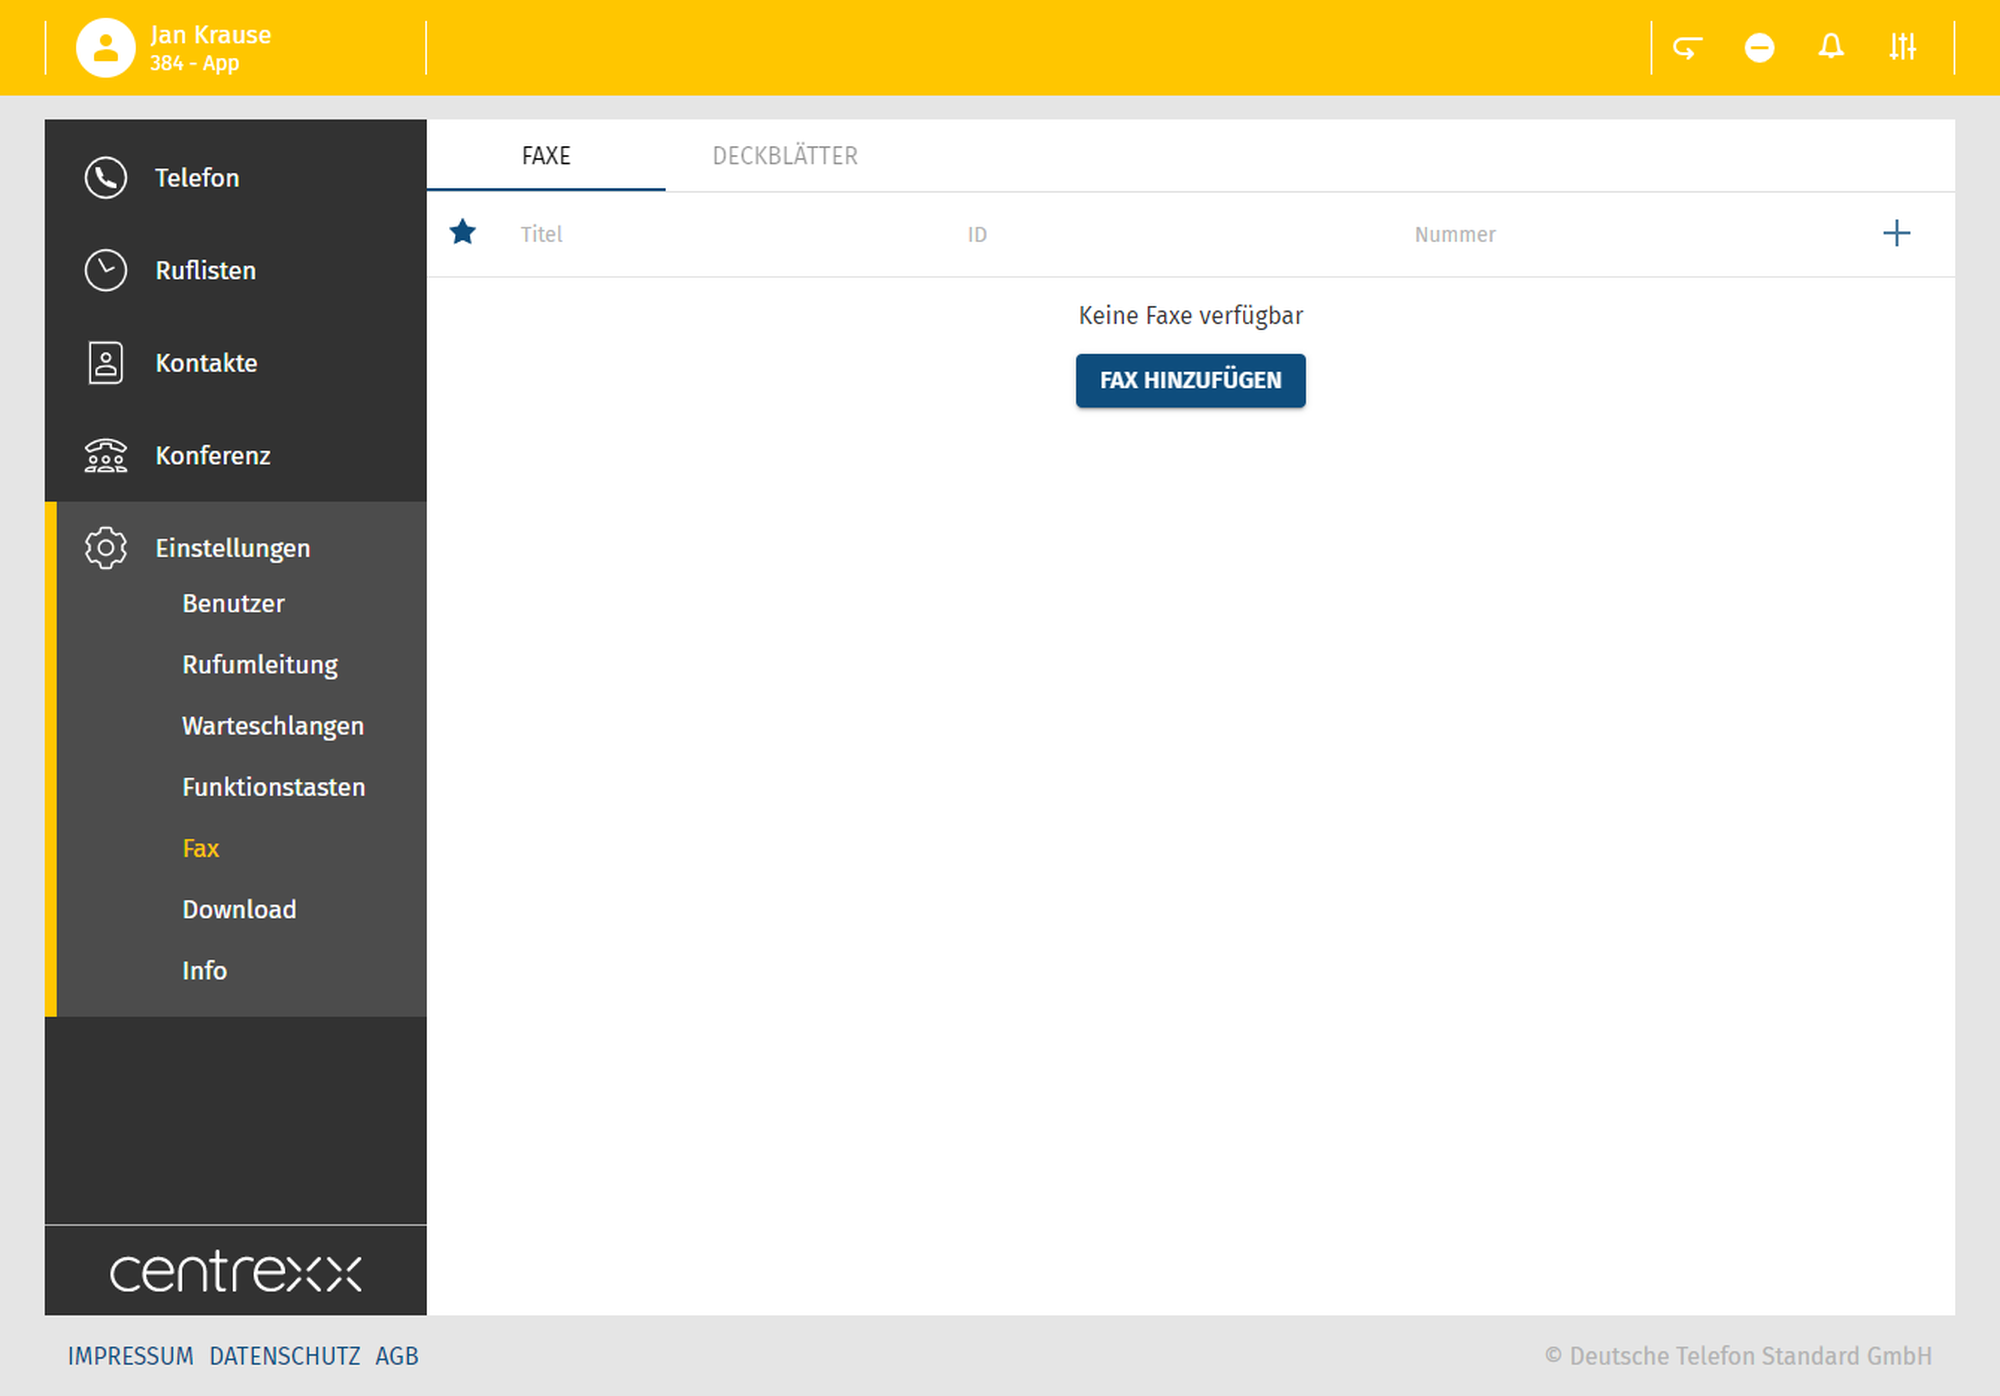Toggle the favorites star column filter
Screen dimensions: 2000x1396
point(462,233)
